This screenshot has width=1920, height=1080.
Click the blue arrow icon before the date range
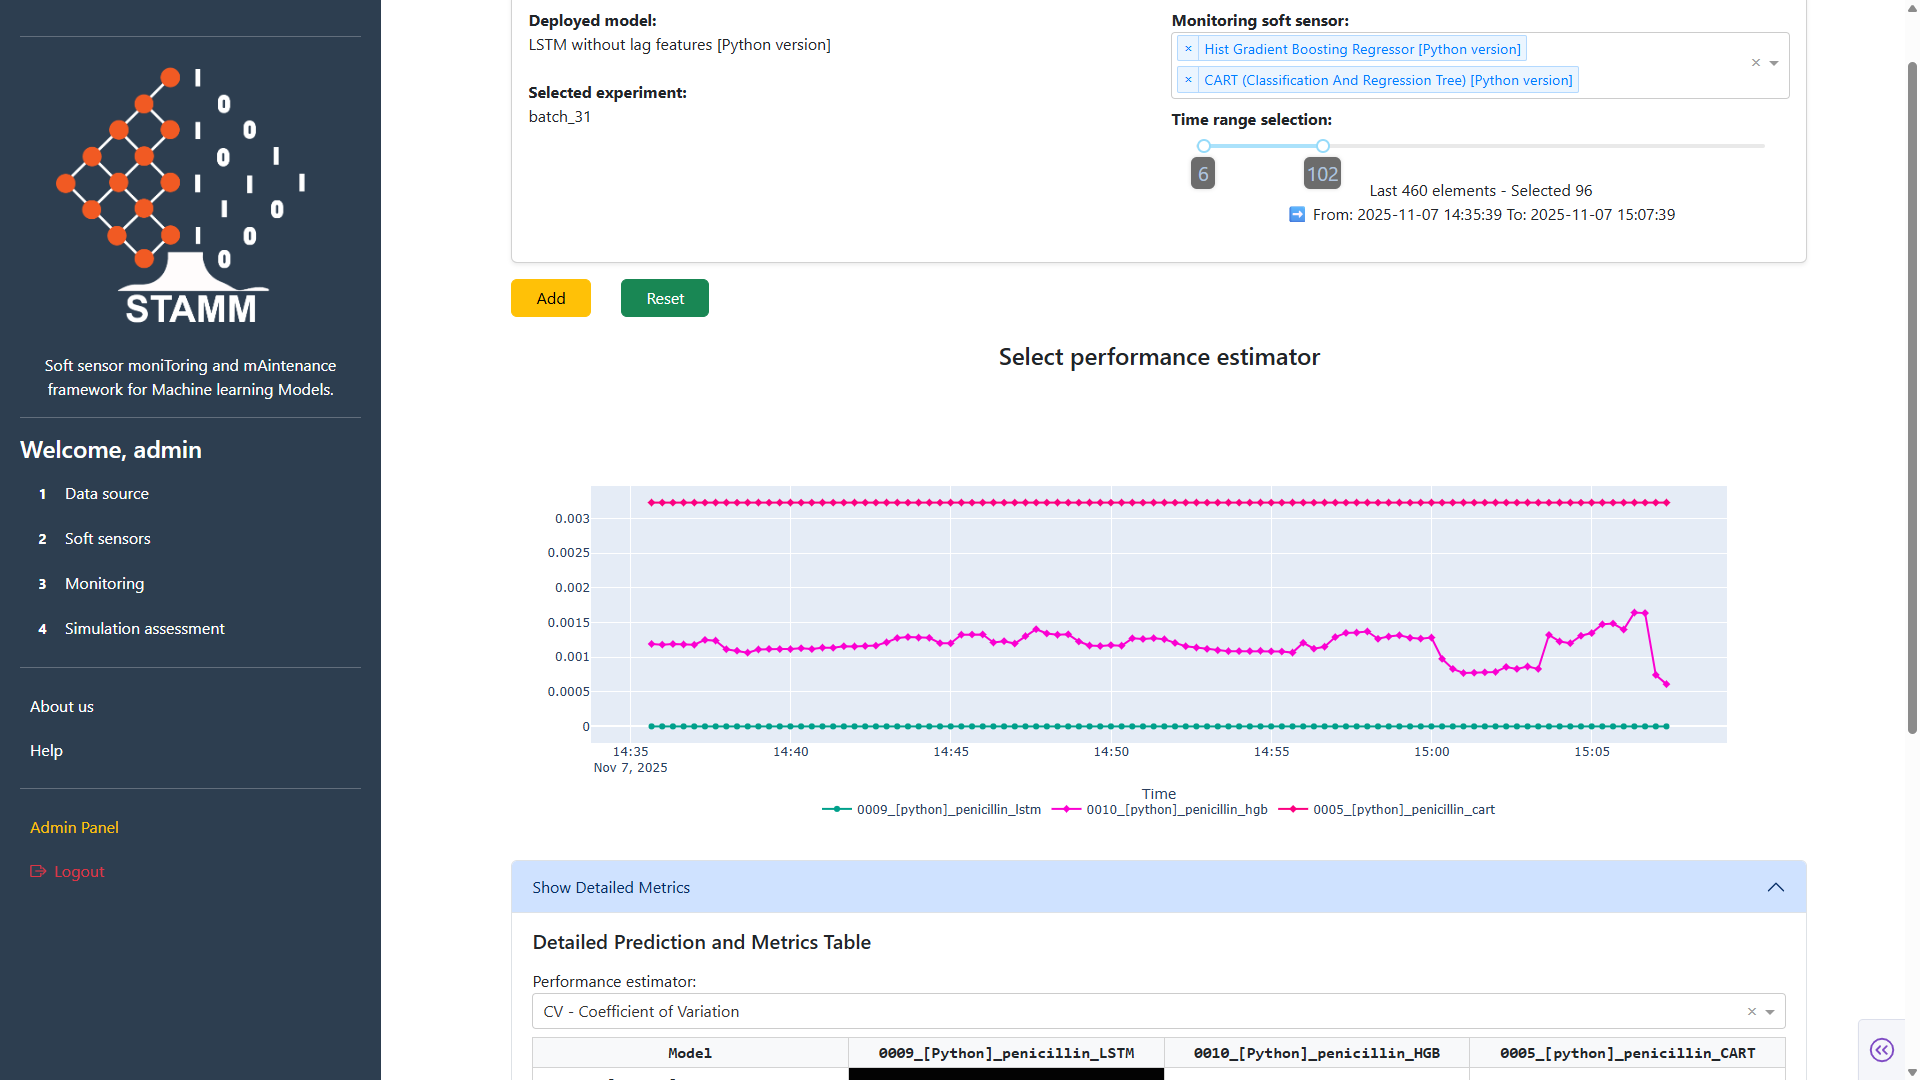pyautogui.click(x=1297, y=215)
